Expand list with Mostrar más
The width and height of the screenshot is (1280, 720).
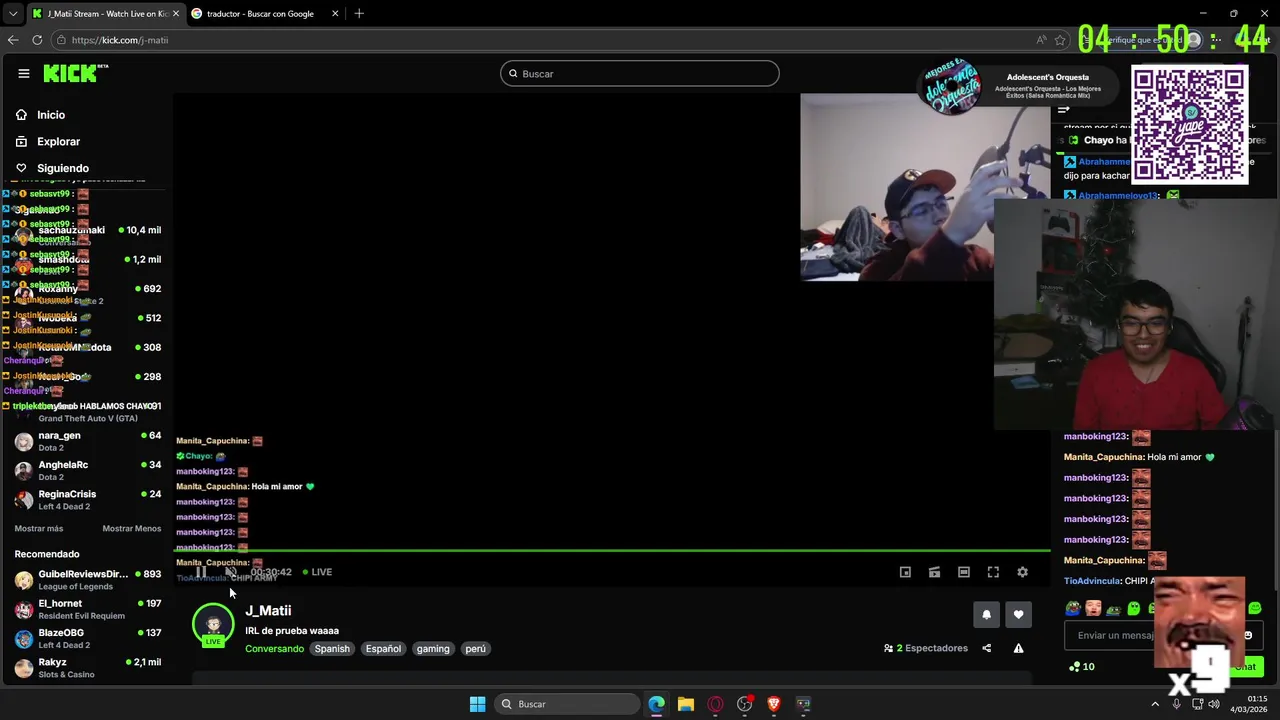click(39, 528)
